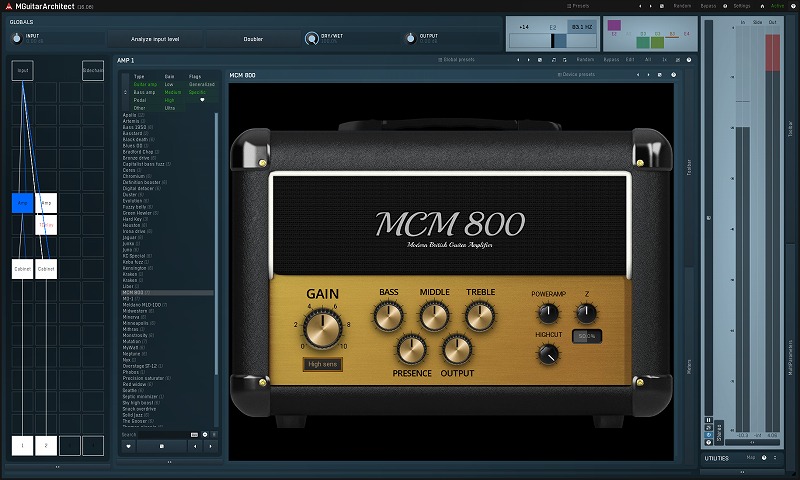800x480 pixels.
Task: Open the top Presets menu
Action: coord(576,5)
